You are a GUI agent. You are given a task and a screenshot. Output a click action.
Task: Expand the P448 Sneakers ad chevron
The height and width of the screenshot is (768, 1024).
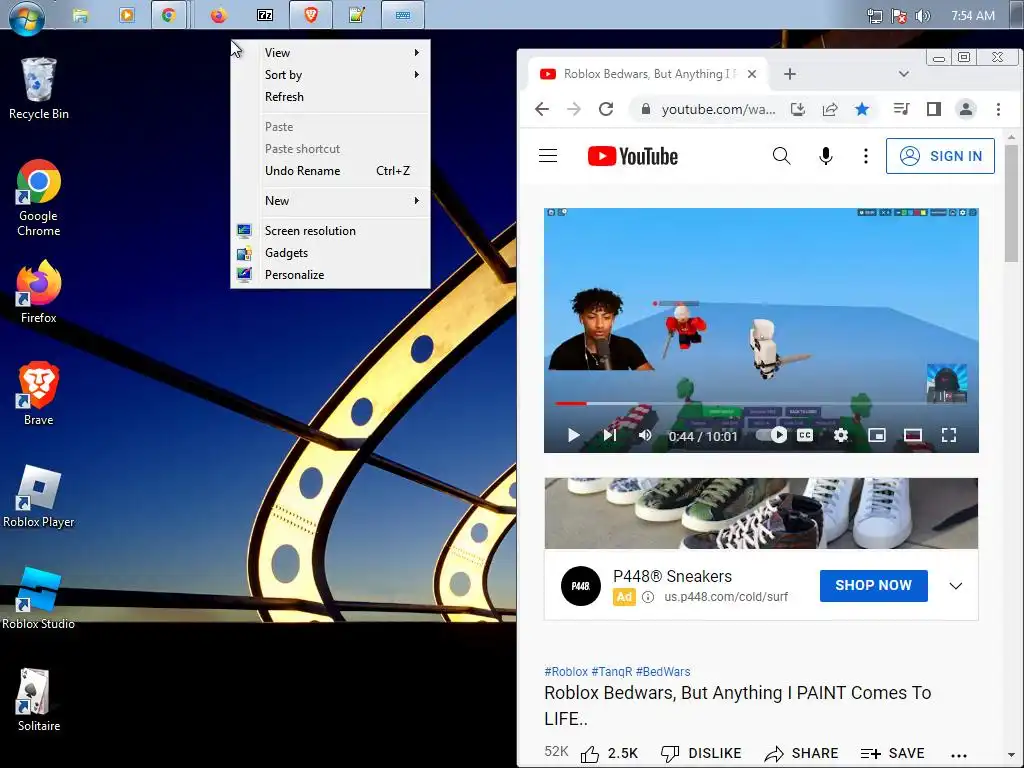coord(955,586)
